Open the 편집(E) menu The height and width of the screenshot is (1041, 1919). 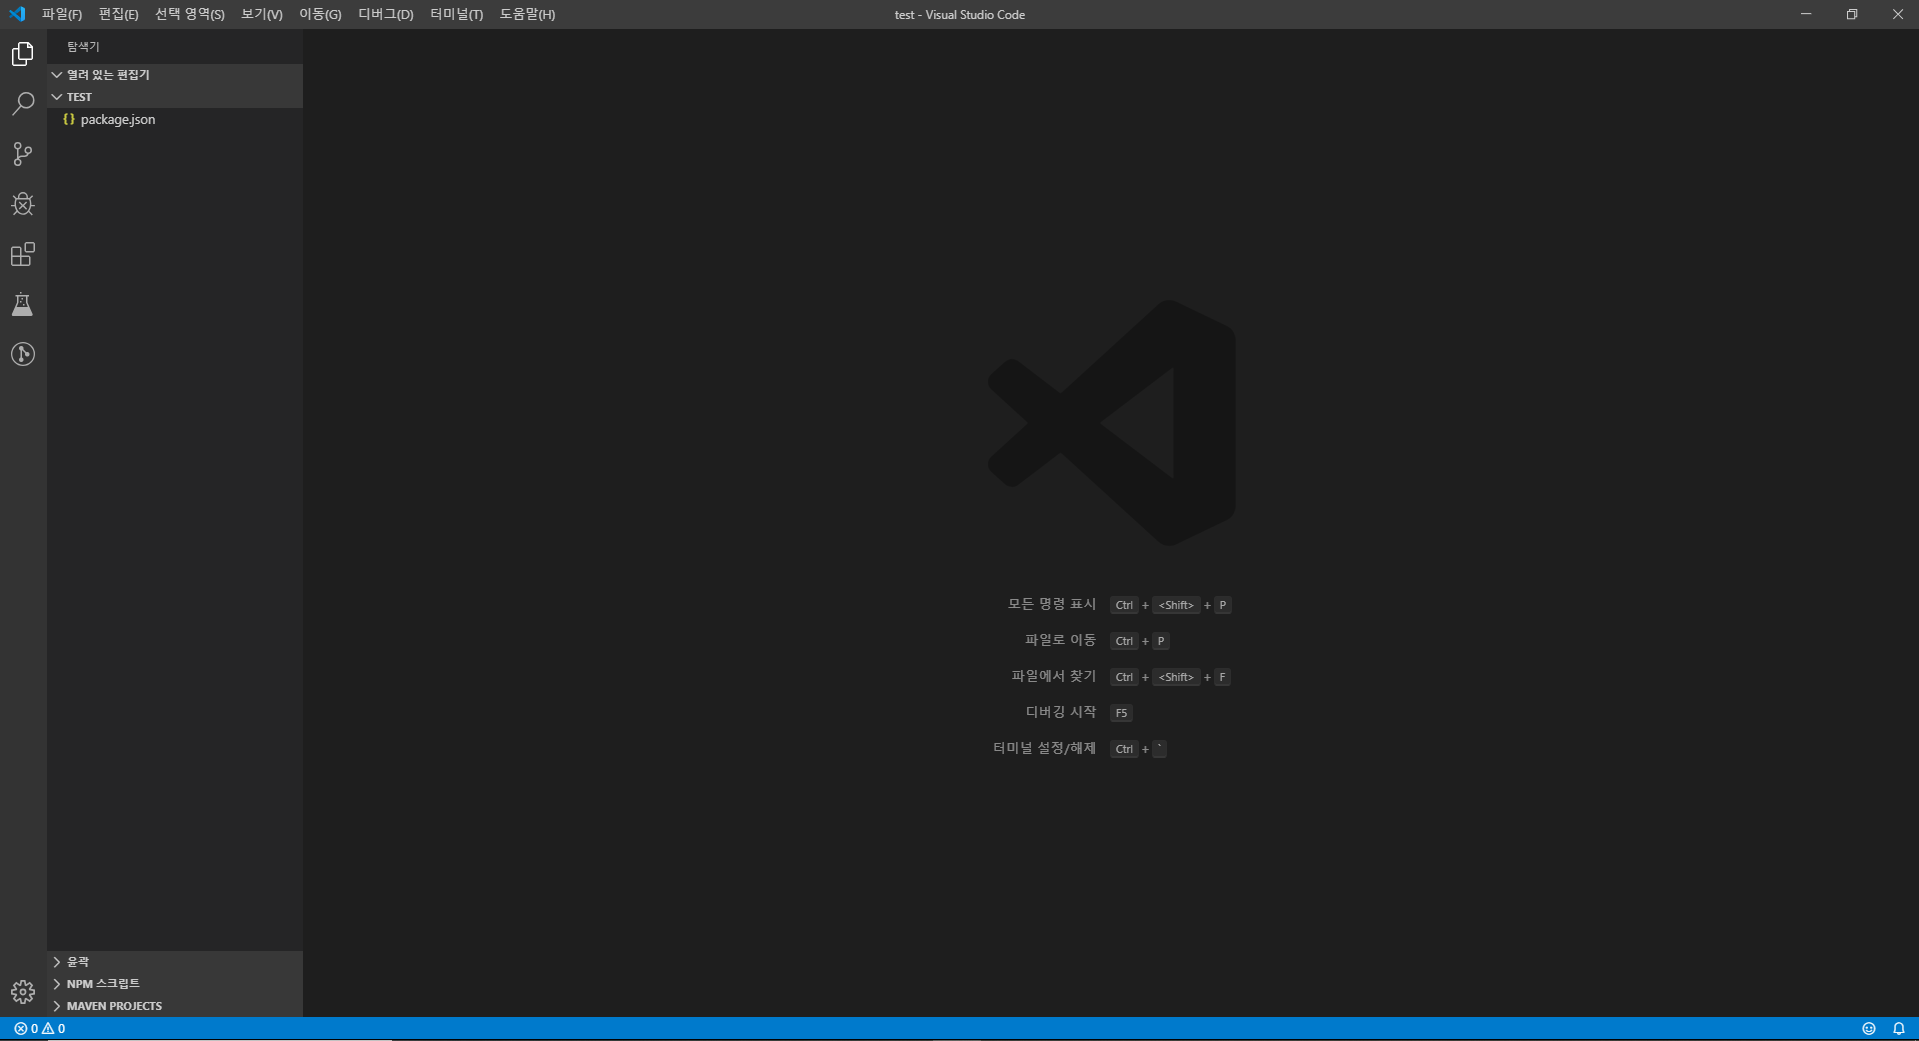118,14
